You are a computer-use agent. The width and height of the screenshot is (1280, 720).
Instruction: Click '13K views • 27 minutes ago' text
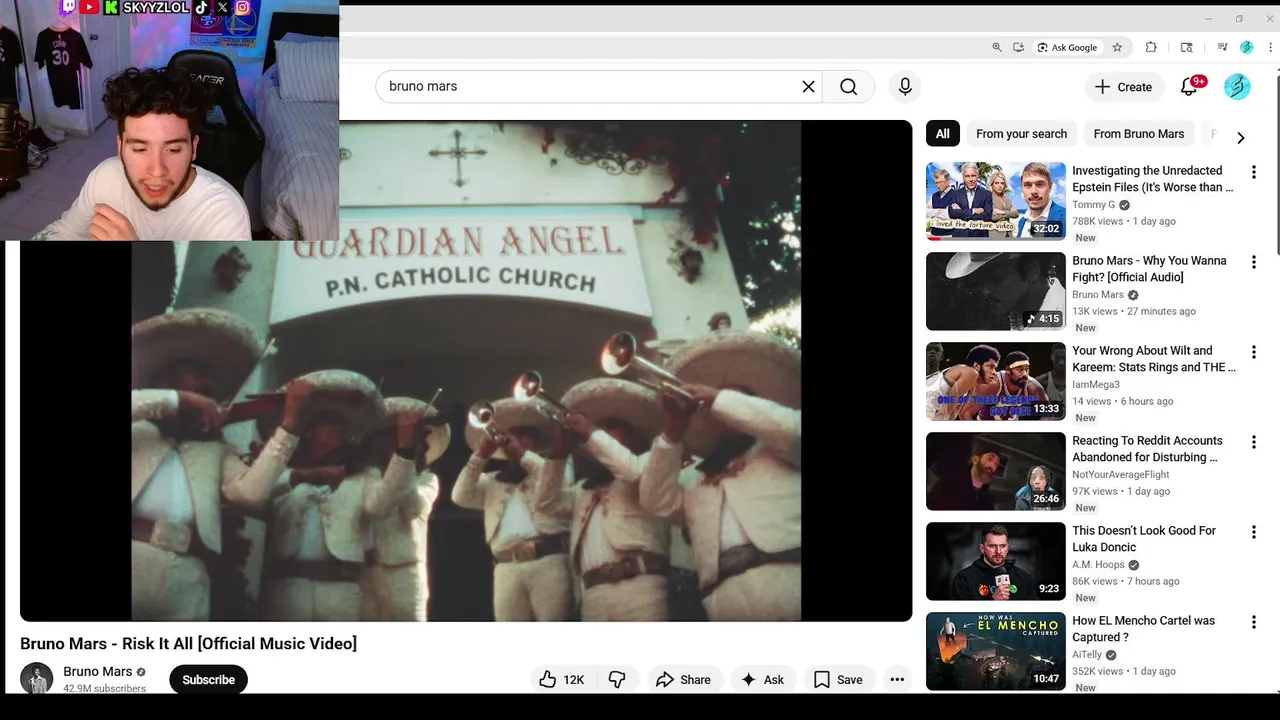click(1134, 311)
